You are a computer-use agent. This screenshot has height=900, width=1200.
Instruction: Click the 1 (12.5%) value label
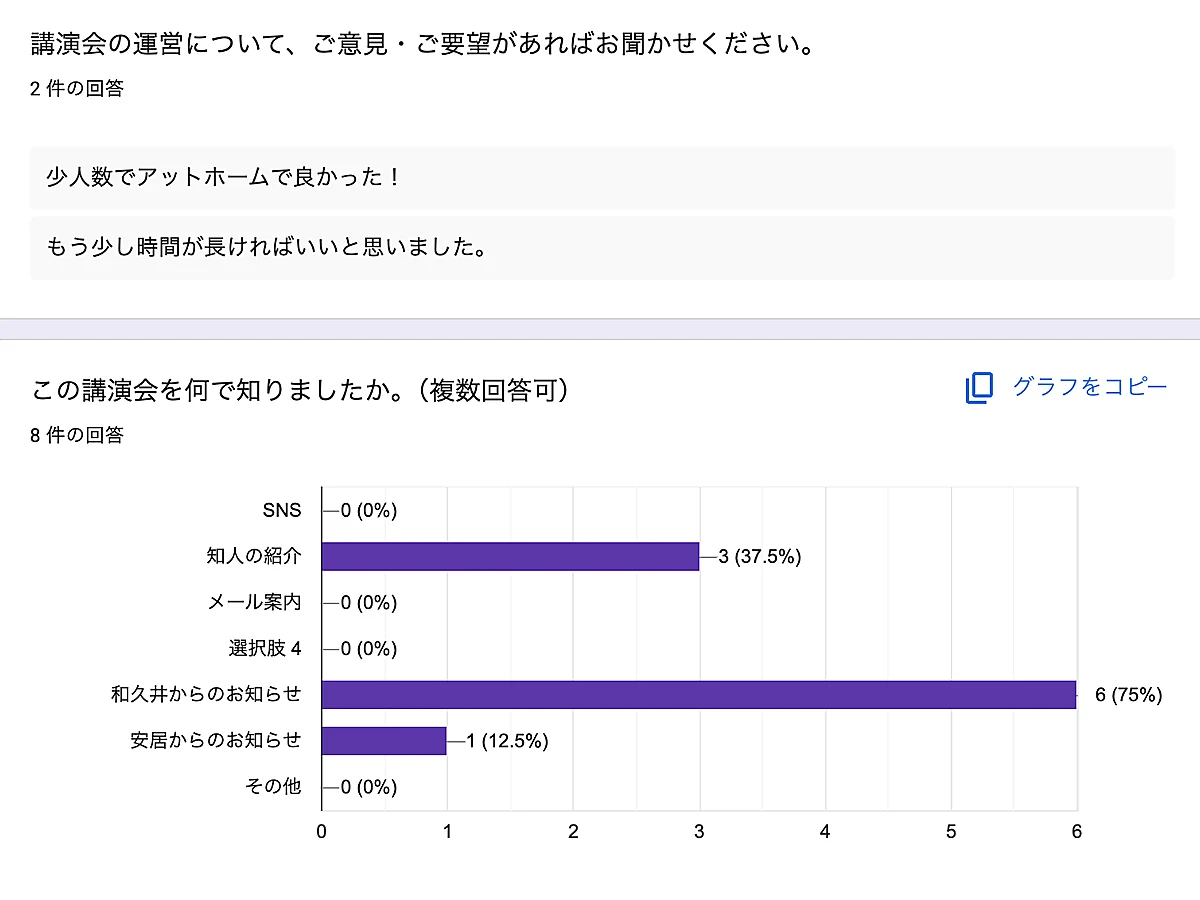507,741
